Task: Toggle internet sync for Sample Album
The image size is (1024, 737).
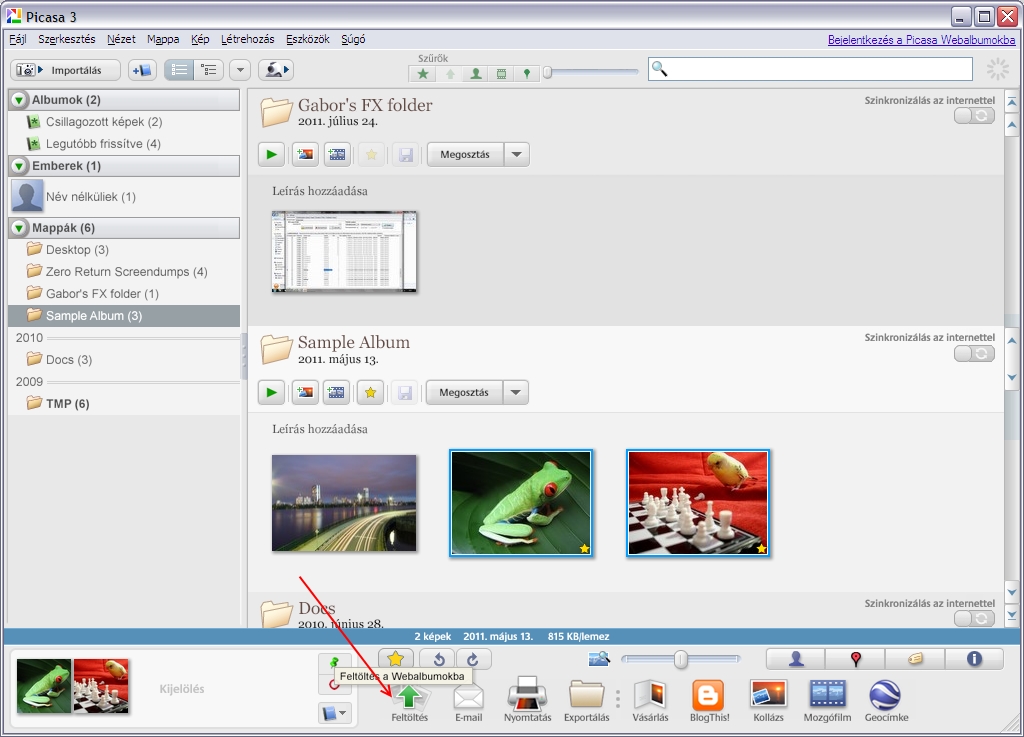Action: pyautogui.click(x=974, y=354)
